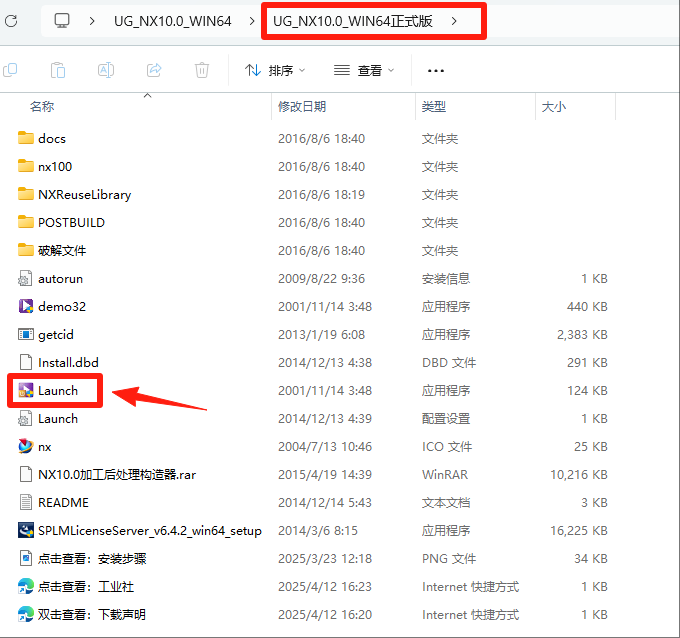Click the copy icon in toolbar

point(10,70)
